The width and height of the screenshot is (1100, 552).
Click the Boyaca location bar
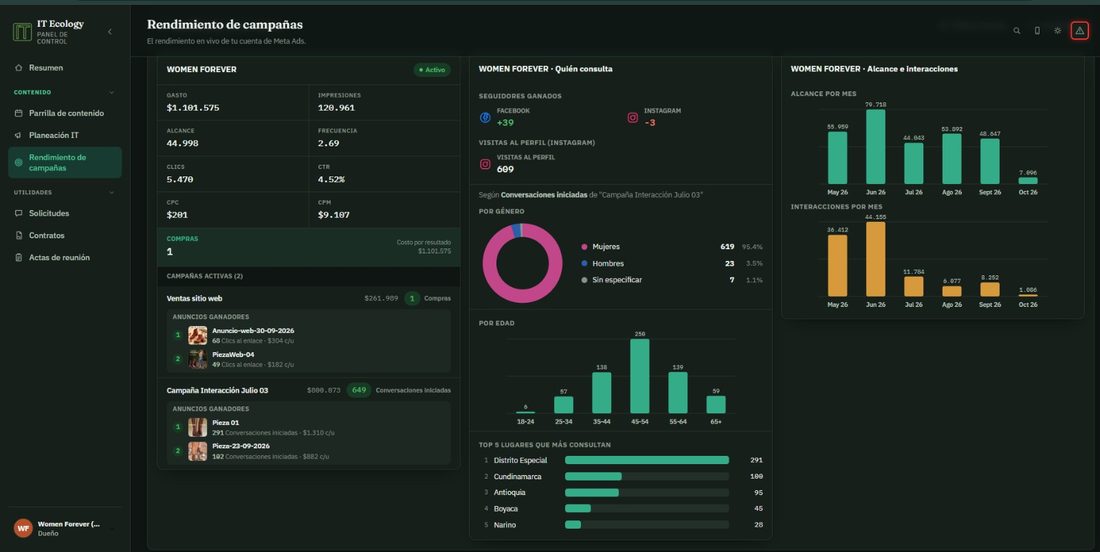578,509
